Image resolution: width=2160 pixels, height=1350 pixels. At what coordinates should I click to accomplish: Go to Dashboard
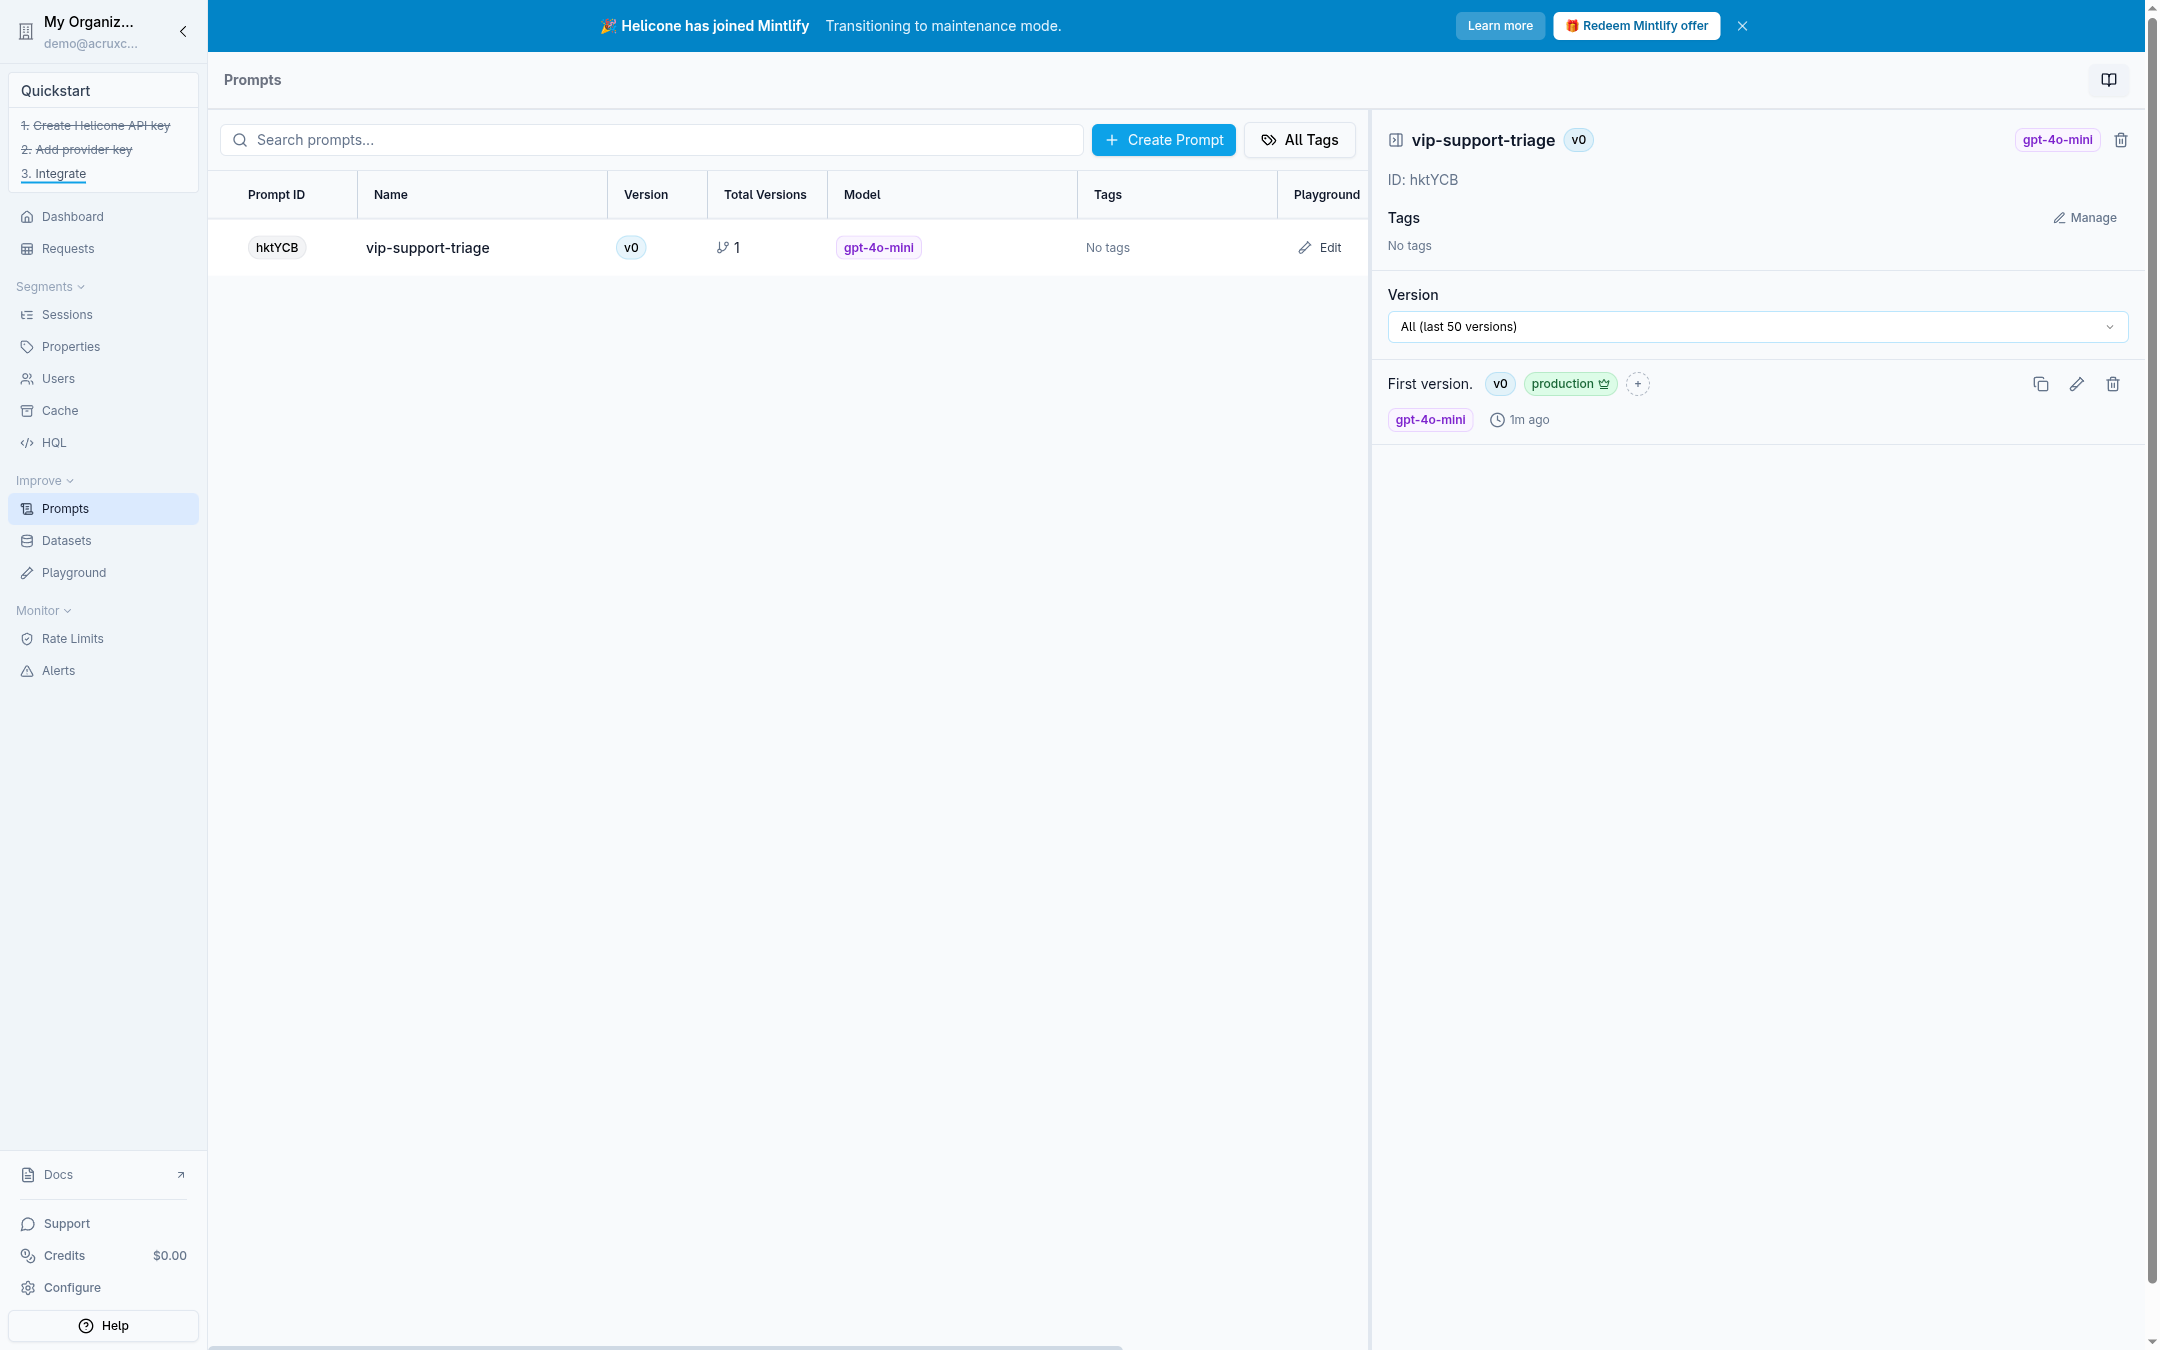pos(103,217)
